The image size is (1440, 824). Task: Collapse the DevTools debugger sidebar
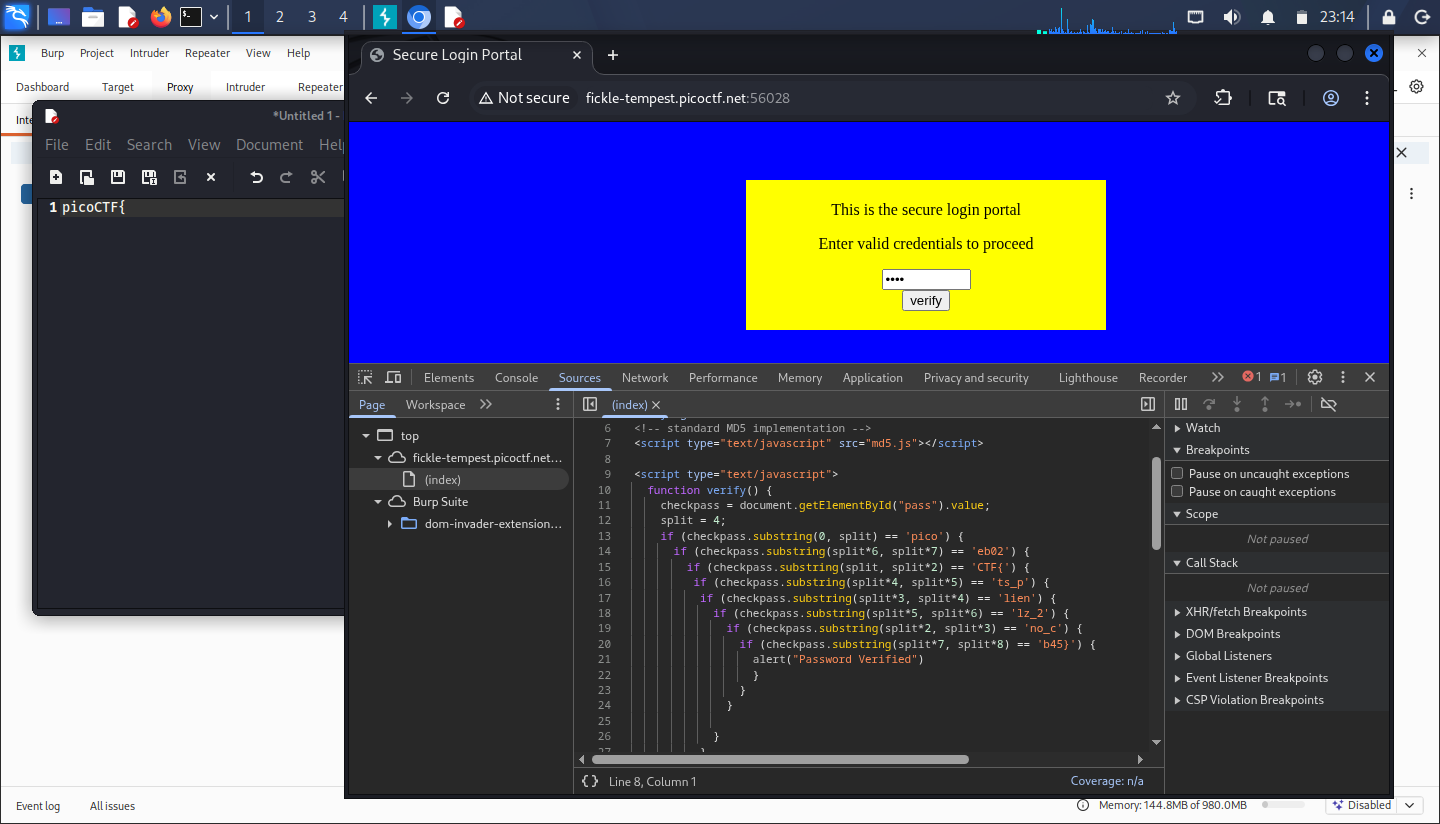tap(1148, 404)
